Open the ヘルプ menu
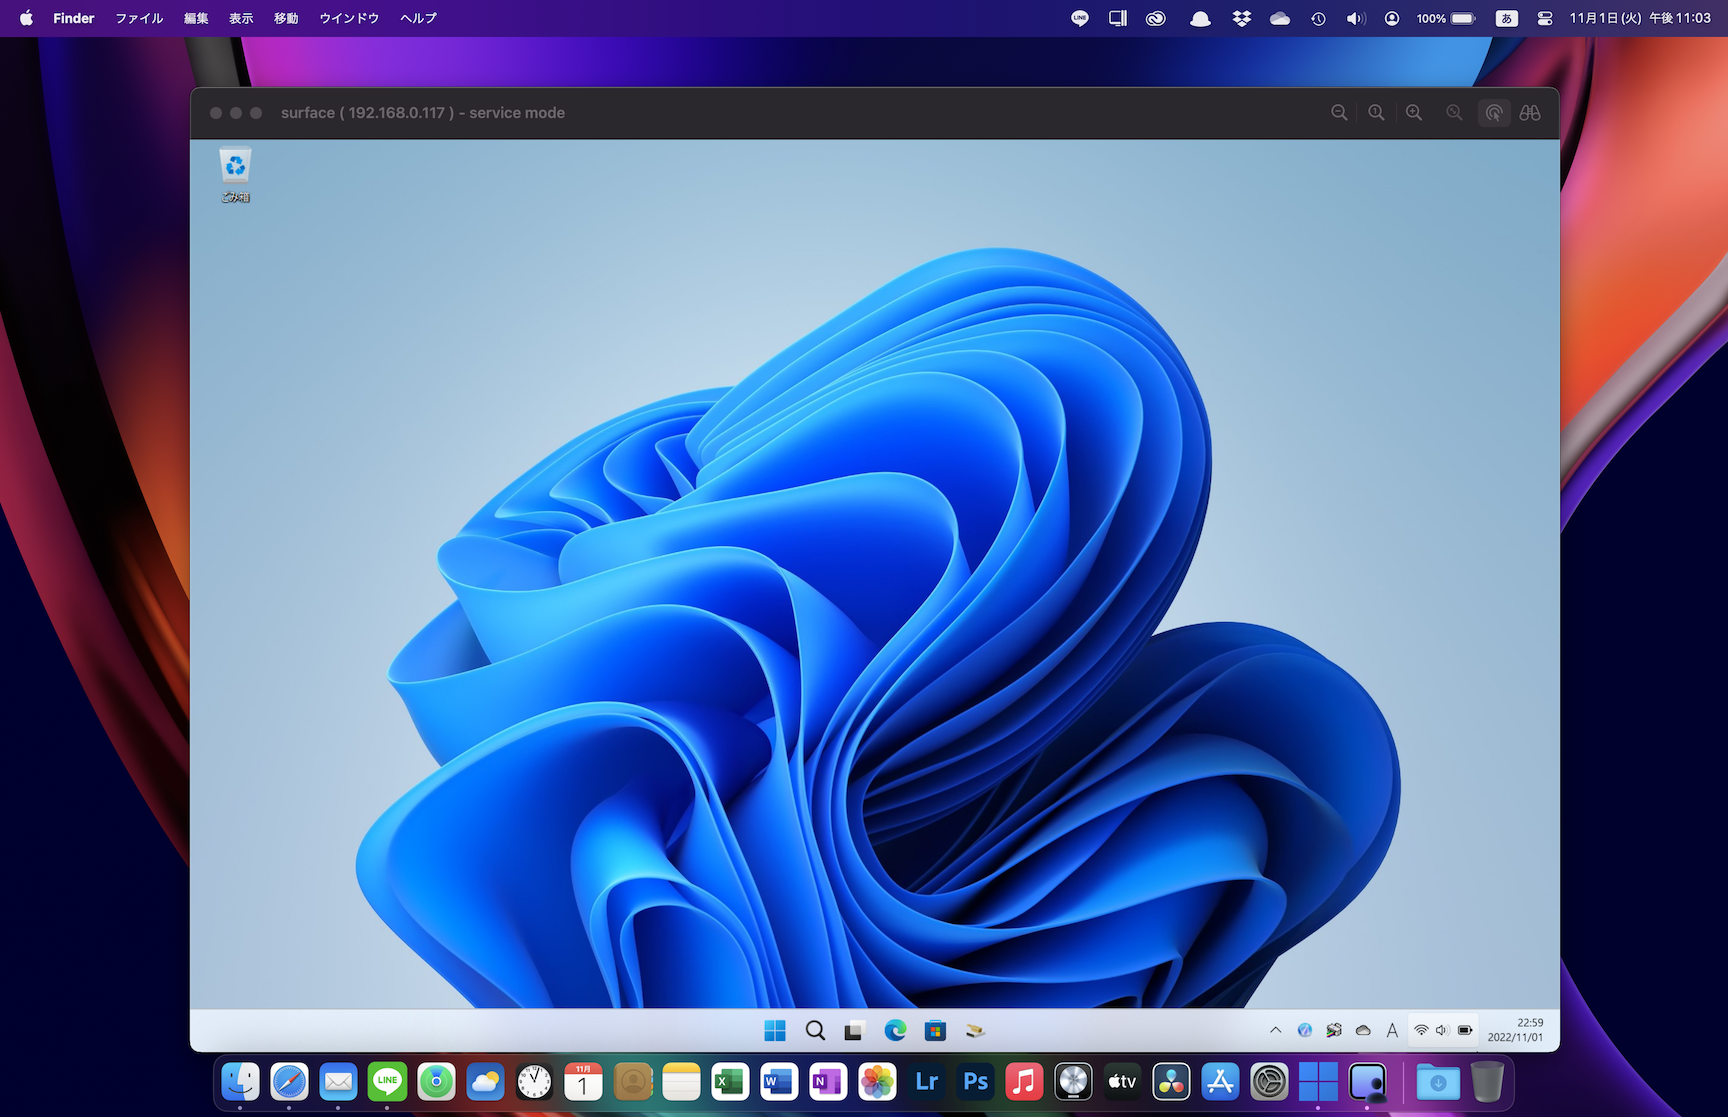Screen dimensions: 1728x1117 (418, 18)
